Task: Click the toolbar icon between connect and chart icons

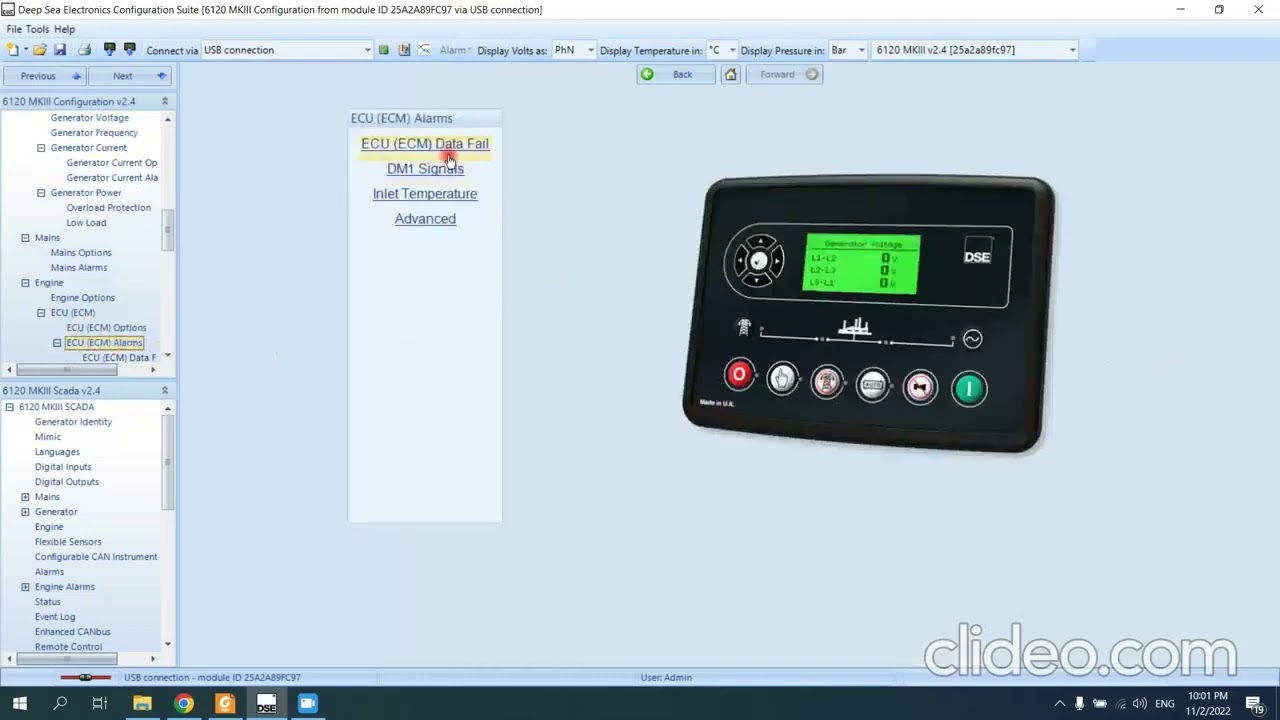Action: coord(404,50)
